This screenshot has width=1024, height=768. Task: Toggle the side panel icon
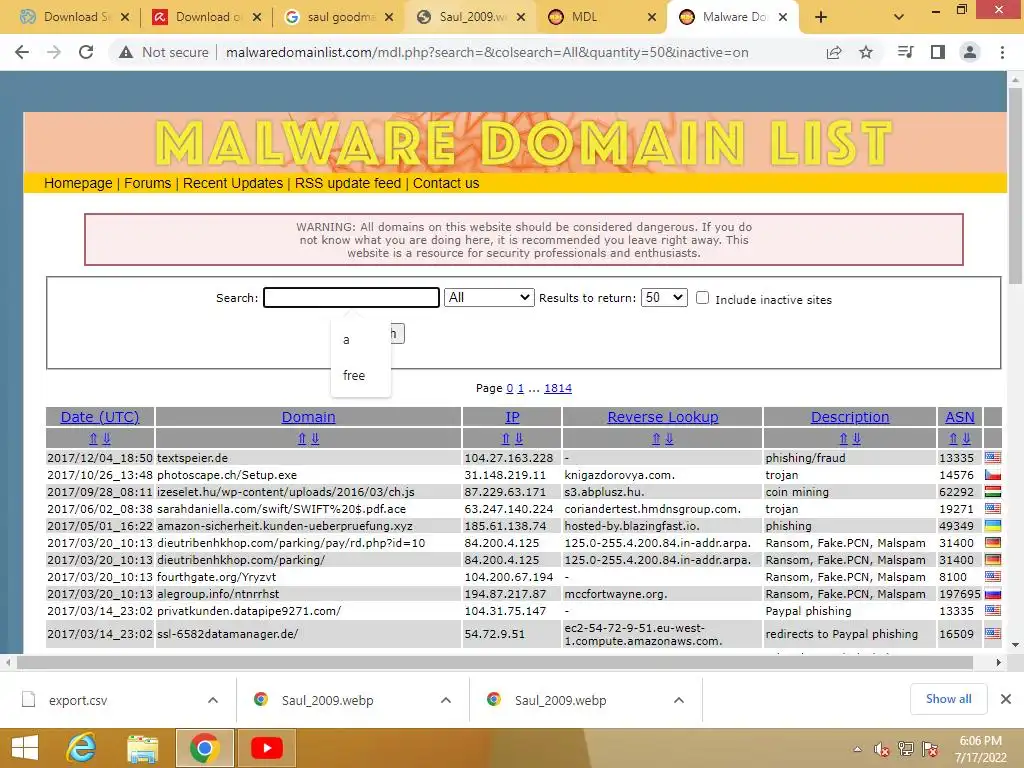[x=938, y=52]
